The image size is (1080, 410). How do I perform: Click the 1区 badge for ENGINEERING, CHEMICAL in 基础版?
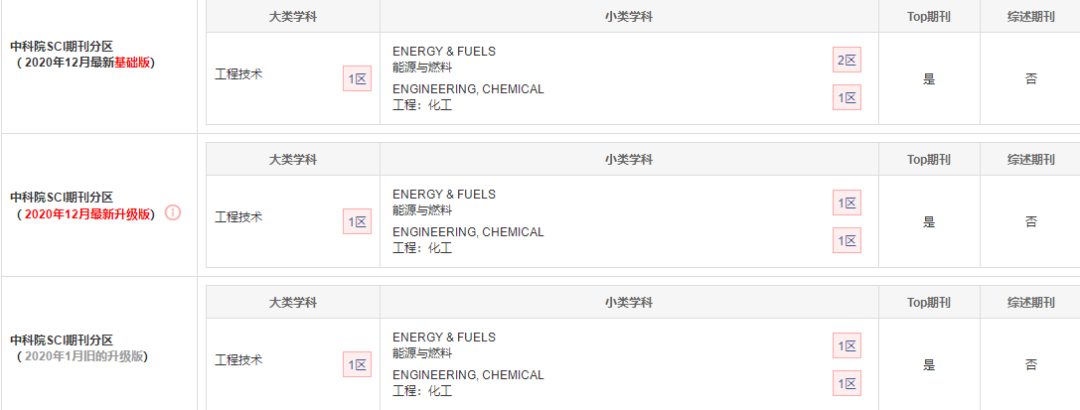(x=847, y=98)
